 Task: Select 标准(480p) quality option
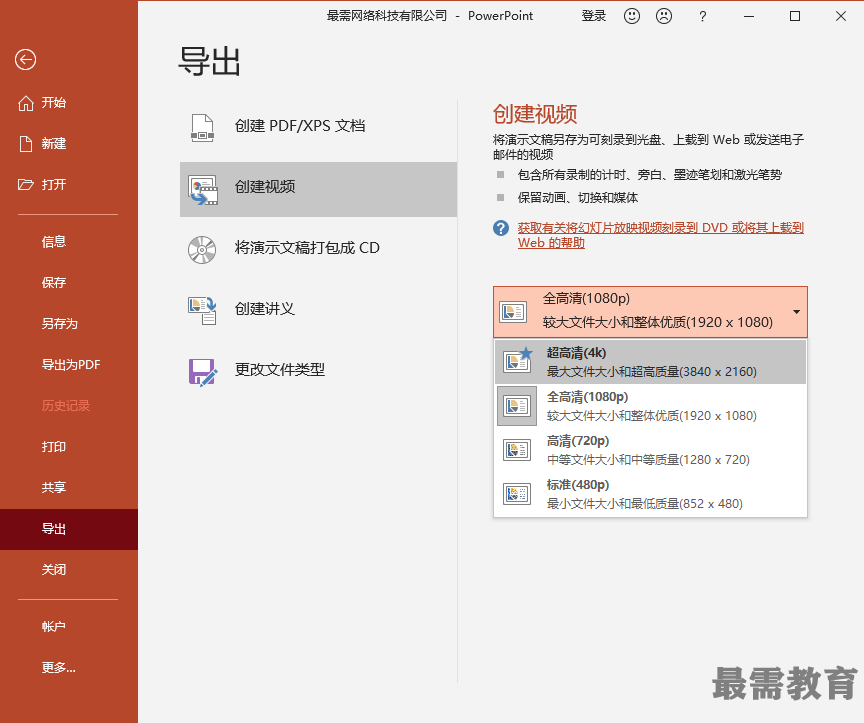[650, 494]
